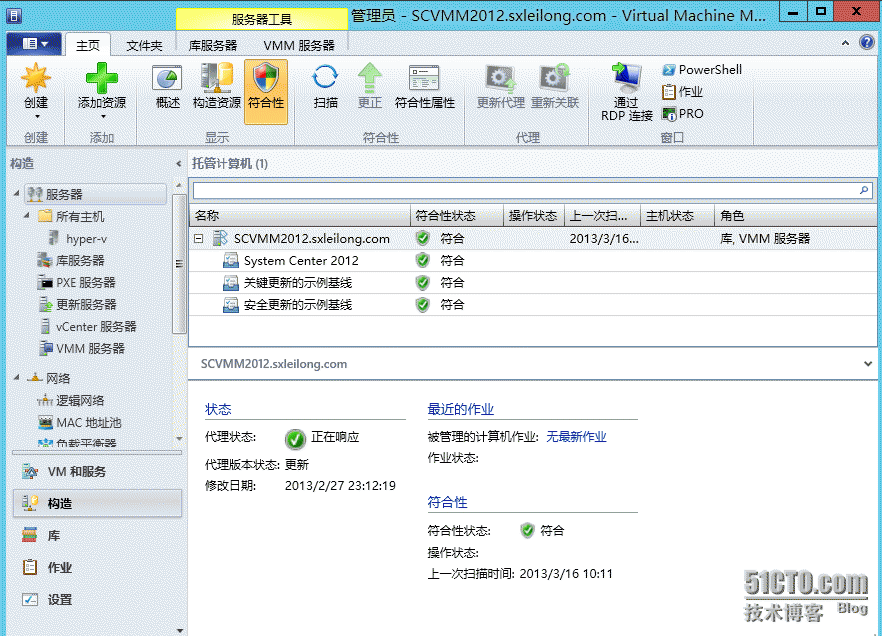The width and height of the screenshot is (882, 636).
Task: Sort by the 上一次扫... column header
Action: 602,215
